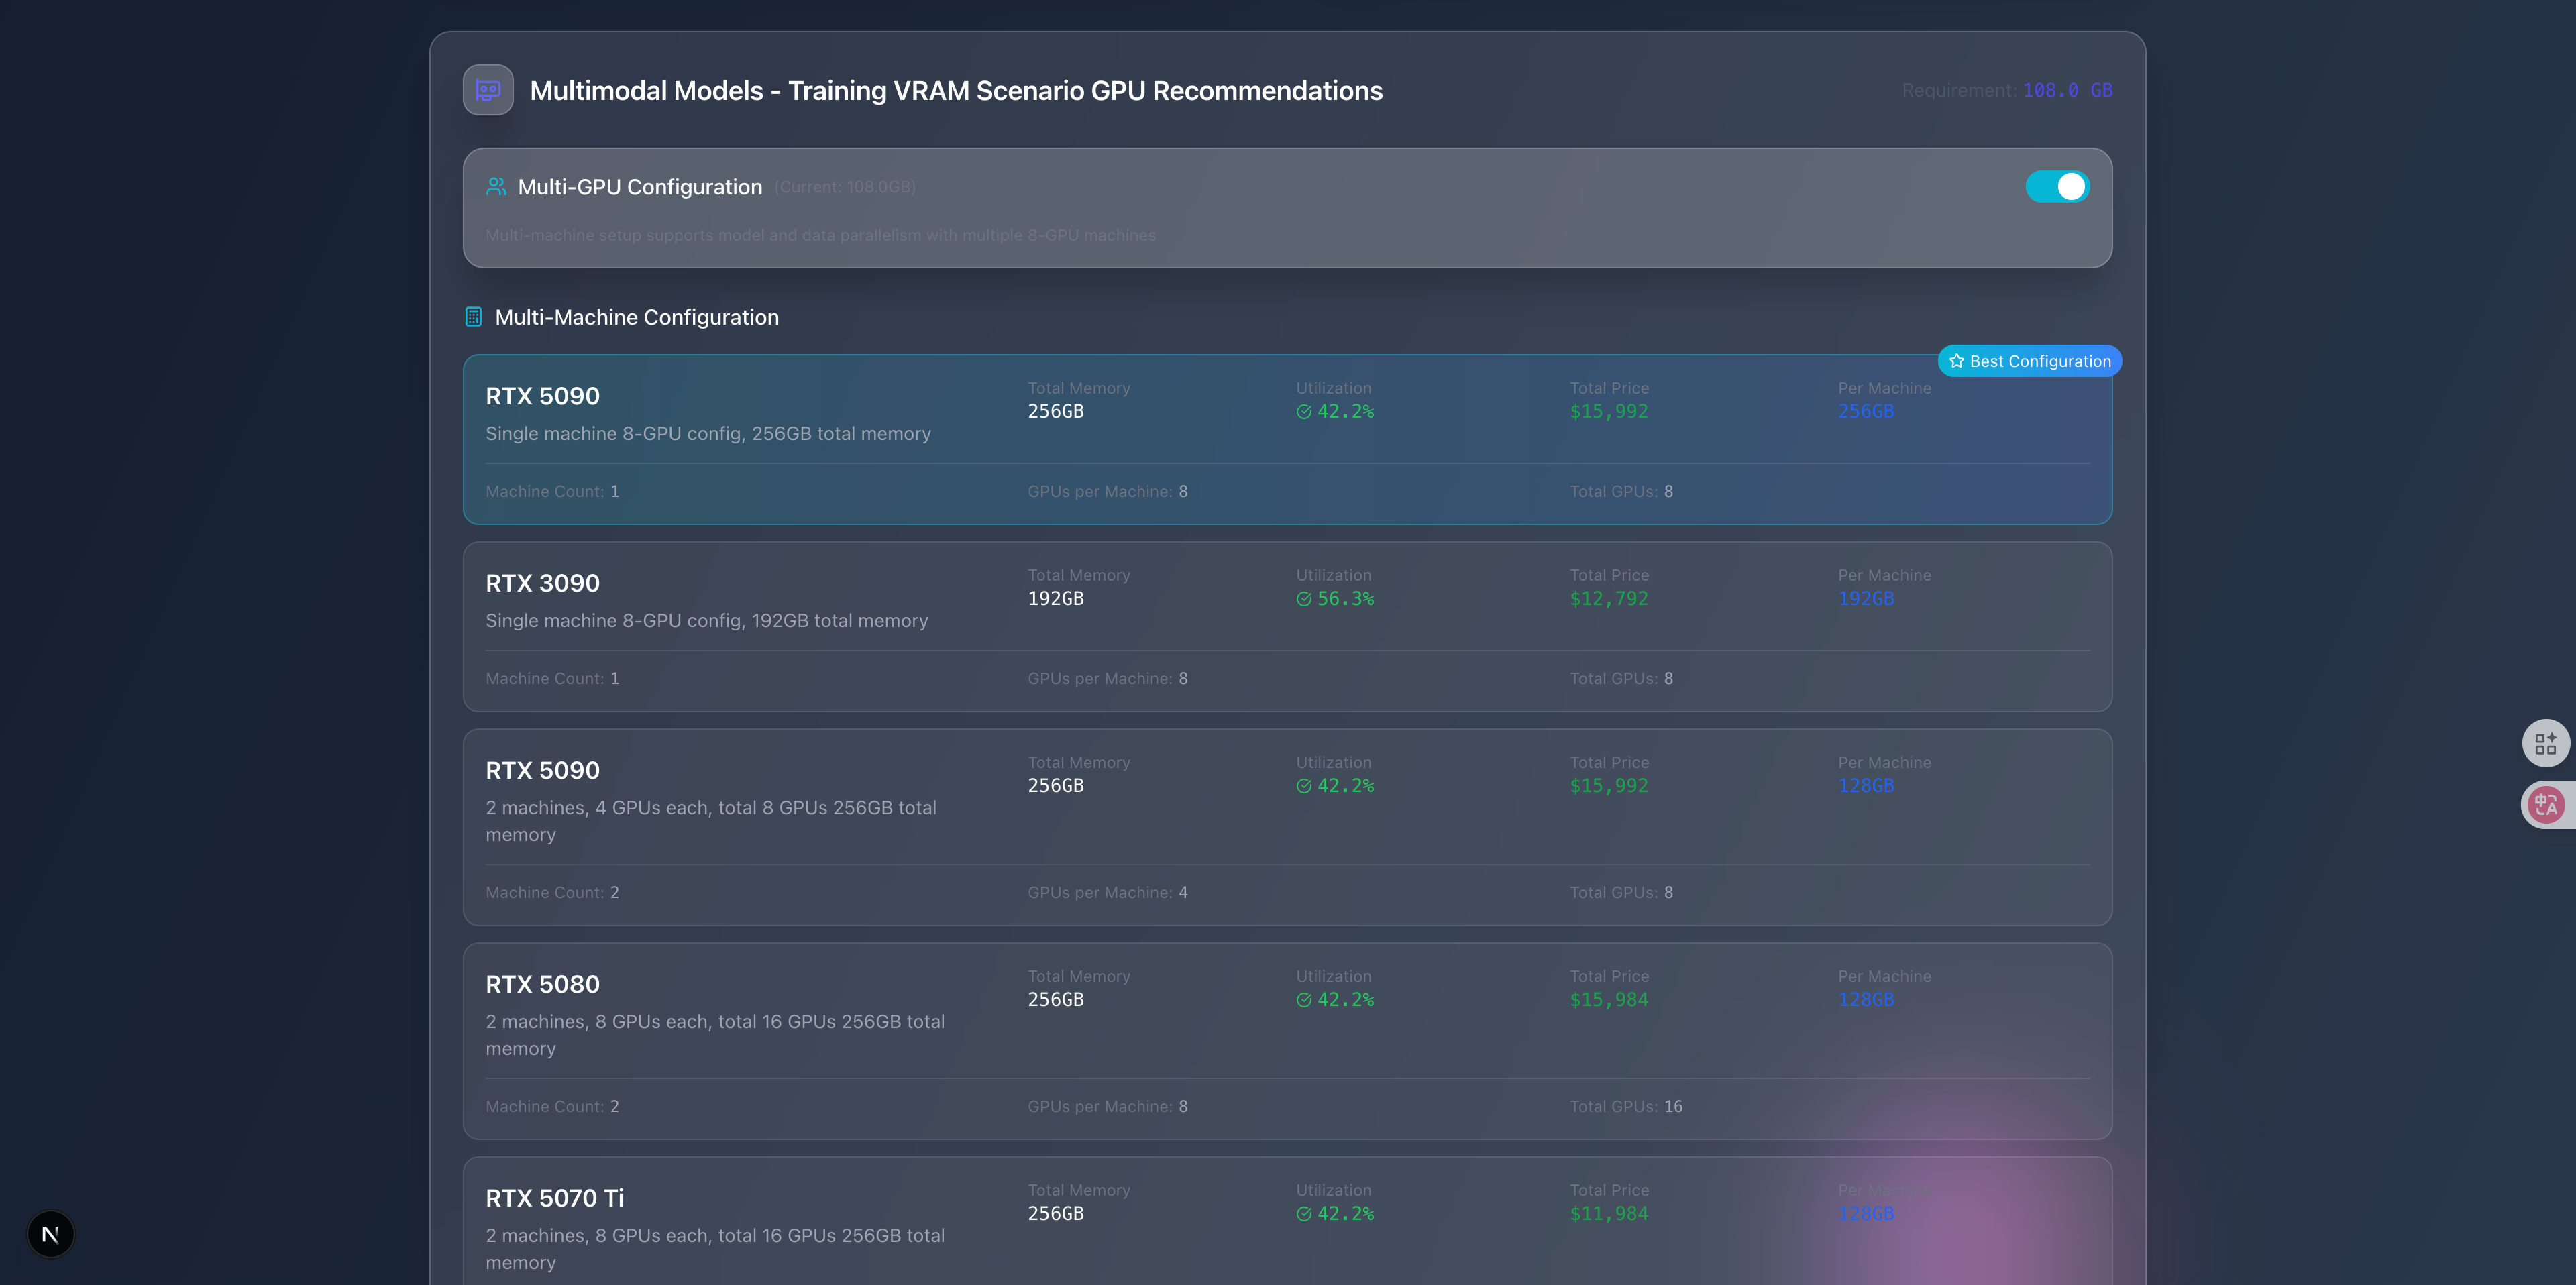Viewport: 2576px width, 1285px height.
Task: Click the Requirement 108.0 GB value
Action: [2067, 90]
